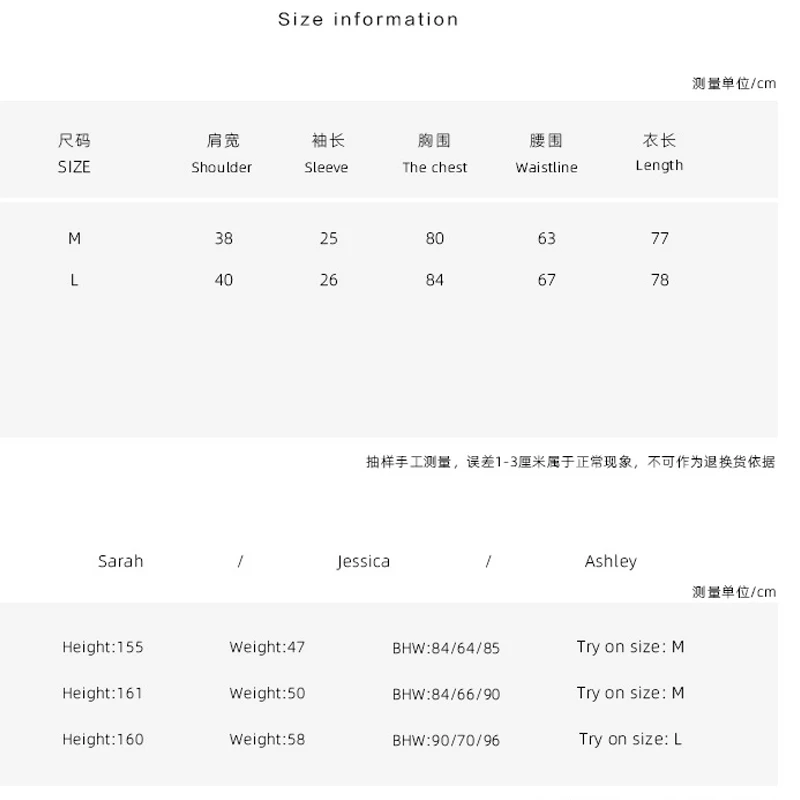Image resolution: width=800 pixels, height=800 pixels.
Task: Click shoulder value 38 for size M
Action: point(223,238)
